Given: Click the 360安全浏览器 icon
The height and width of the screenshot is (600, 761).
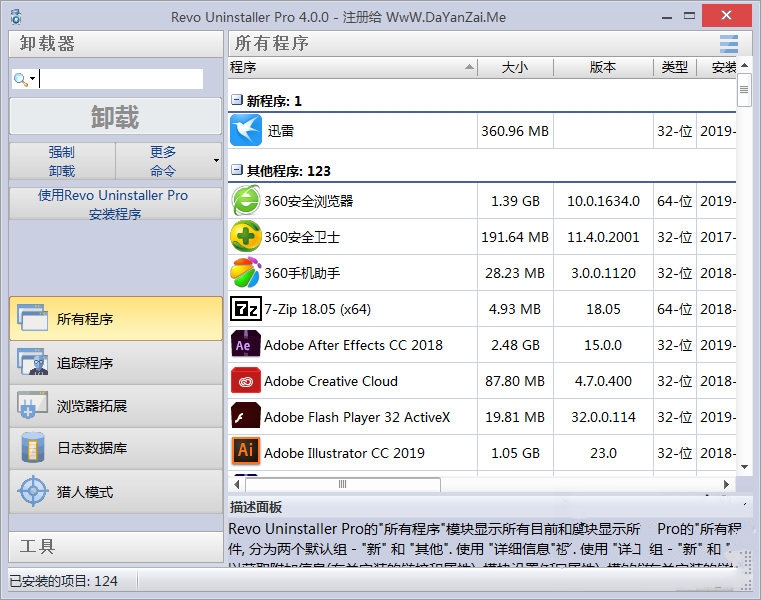Looking at the screenshot, I should coord(246,200).
